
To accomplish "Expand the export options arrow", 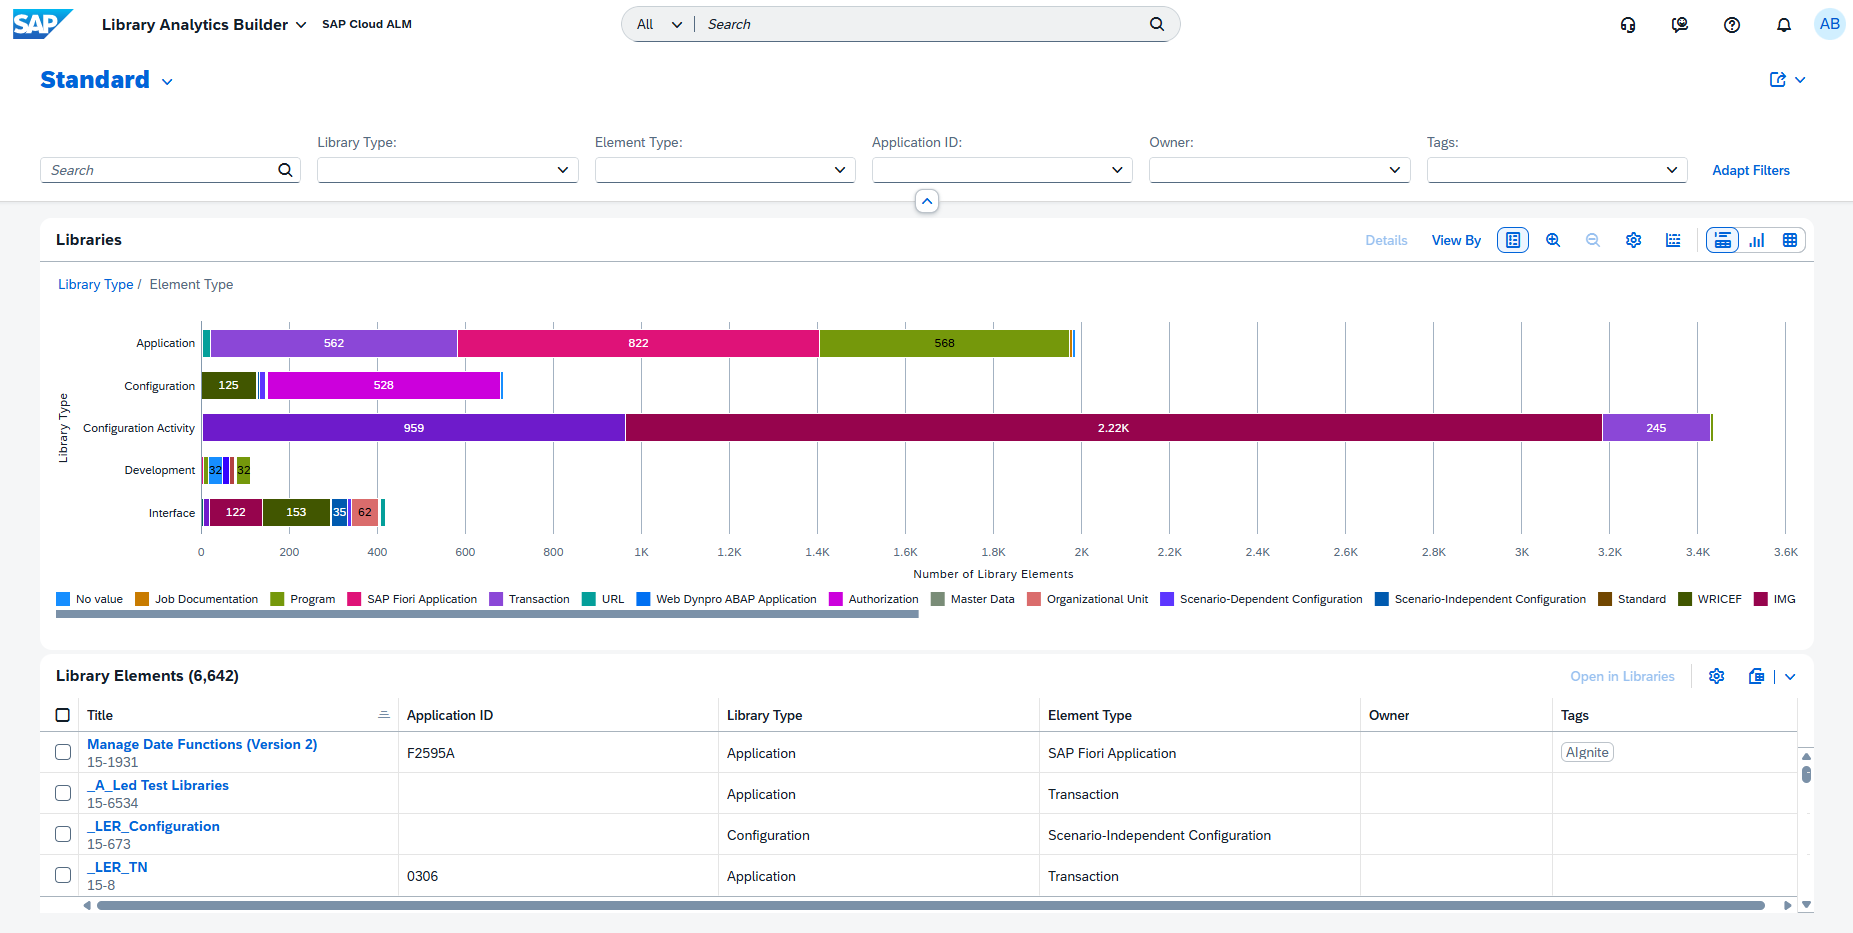I will 1790,676.
